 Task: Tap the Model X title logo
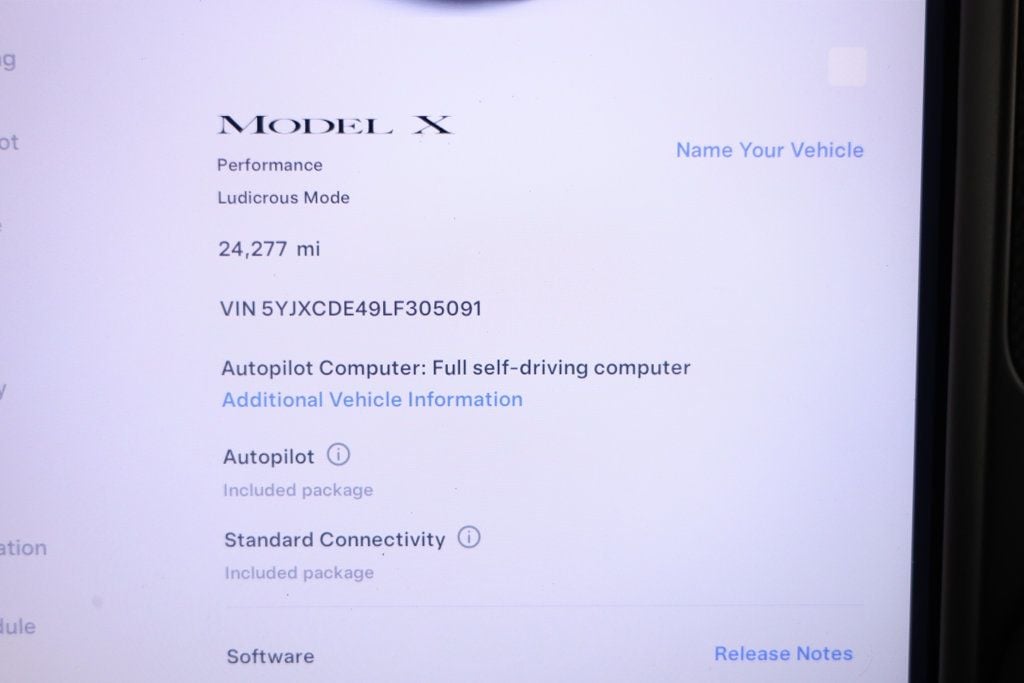(x=334, y=124)
